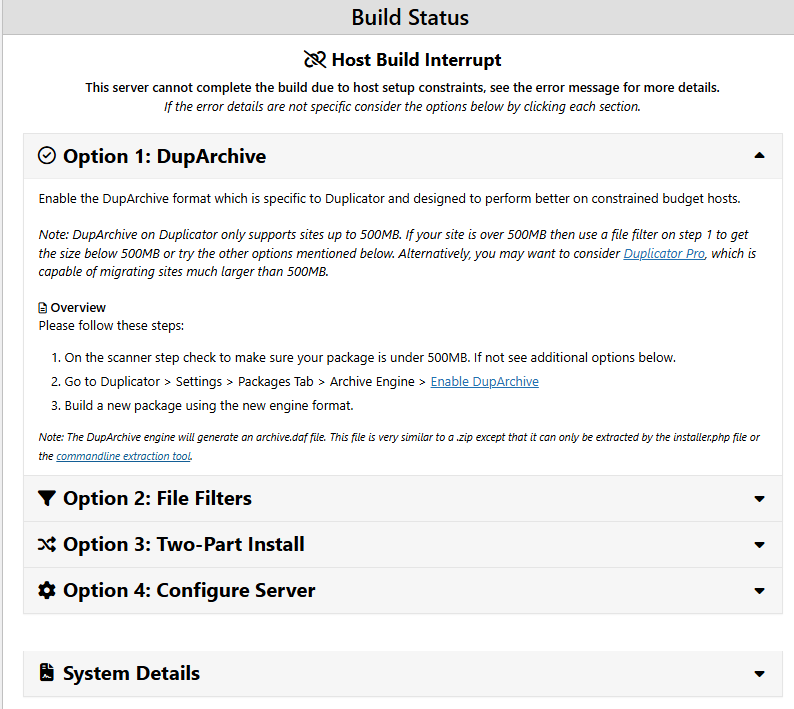The image size is (794, 709).
Task: Click the funnel filter icon for Option 2
Action: tap(47, 498)
